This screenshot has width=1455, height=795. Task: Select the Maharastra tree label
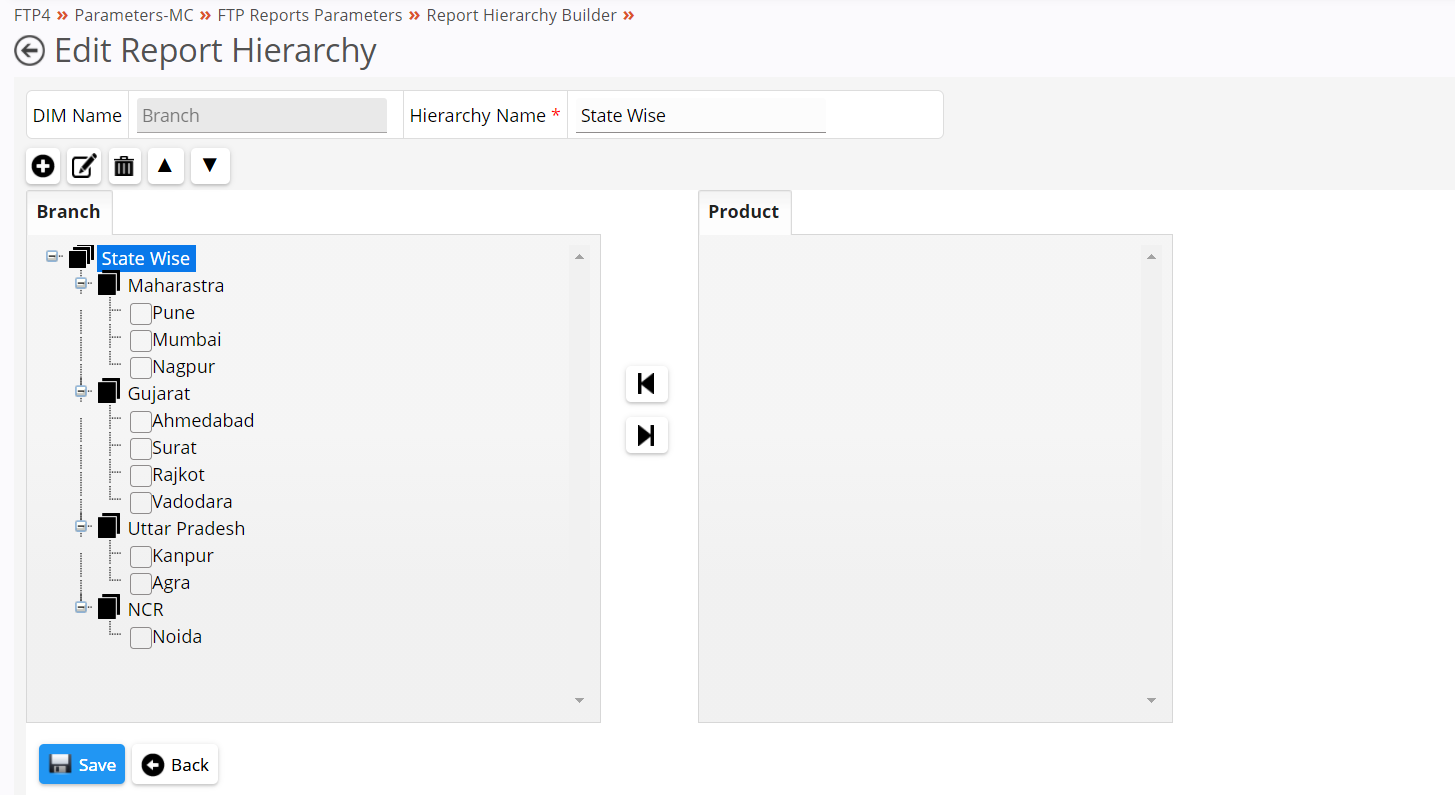[176, 285]
